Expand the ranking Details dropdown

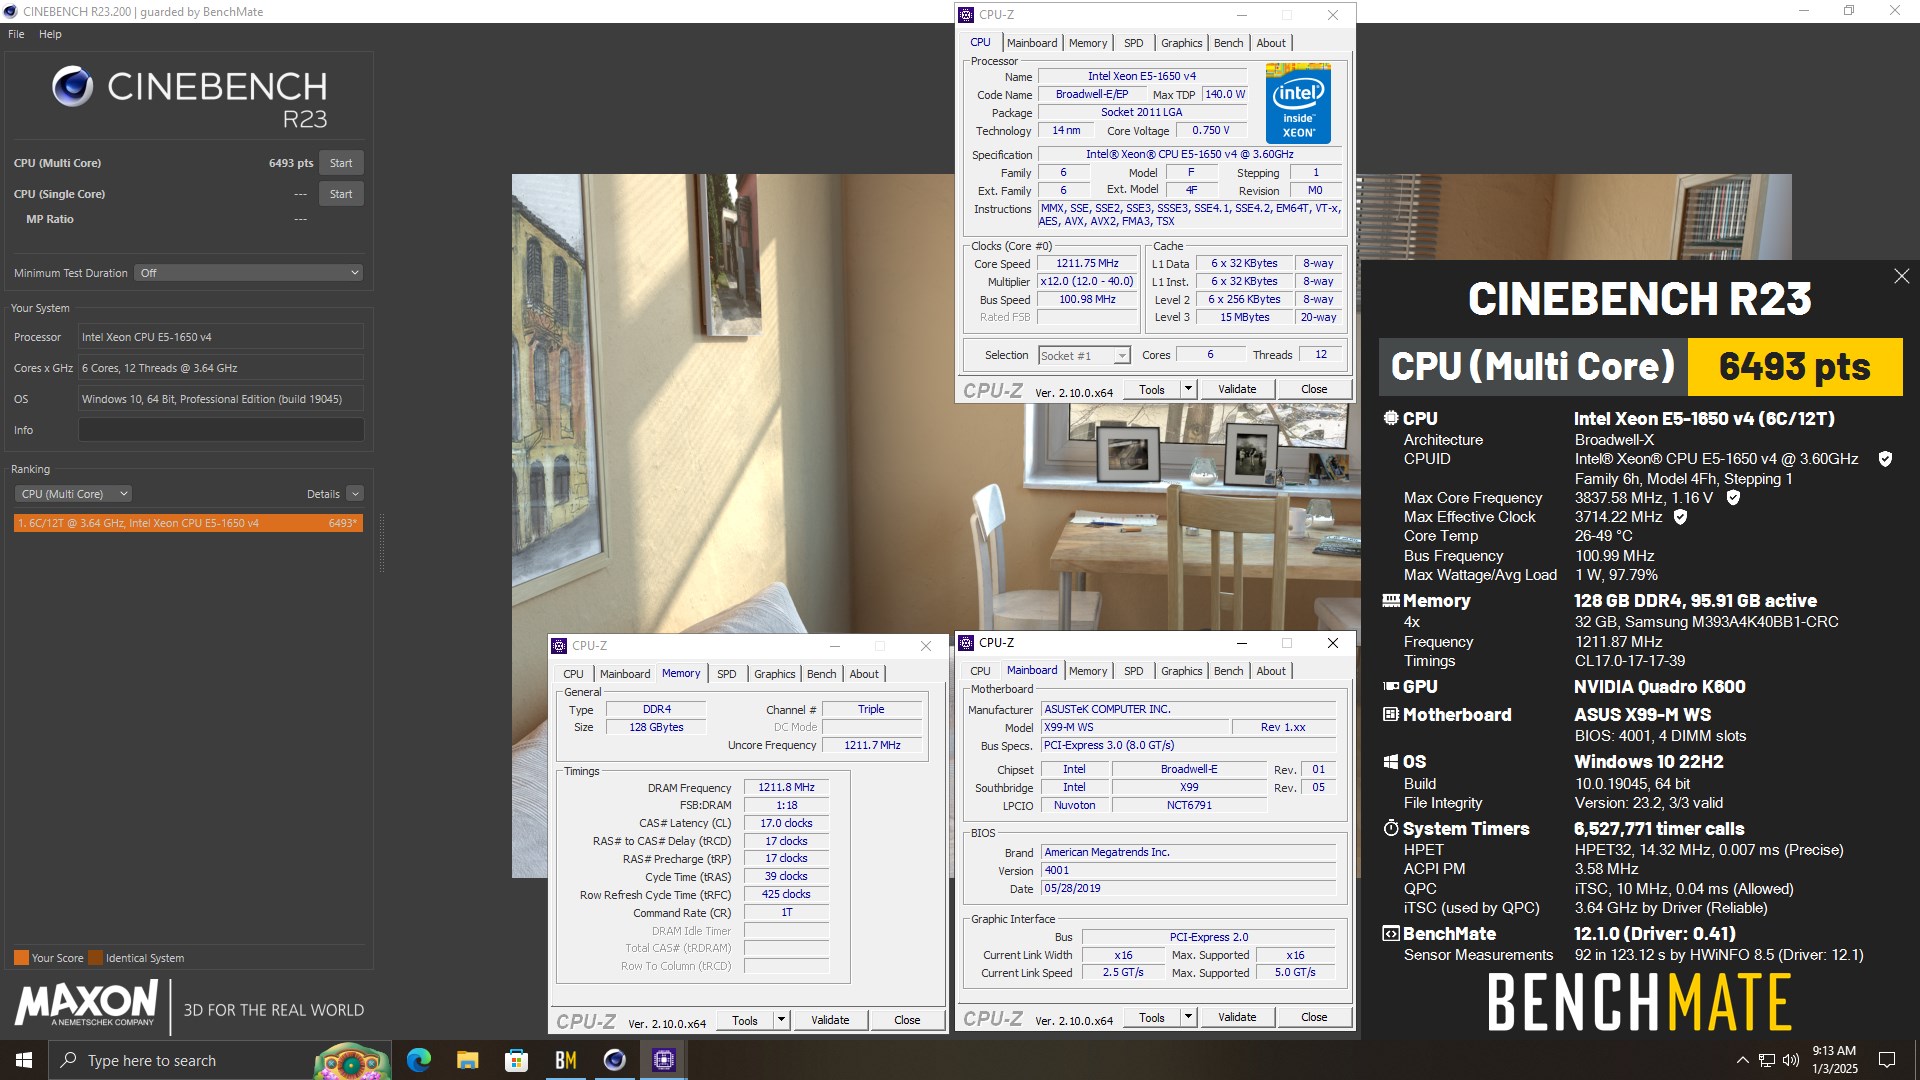click(x=355, y=494)
